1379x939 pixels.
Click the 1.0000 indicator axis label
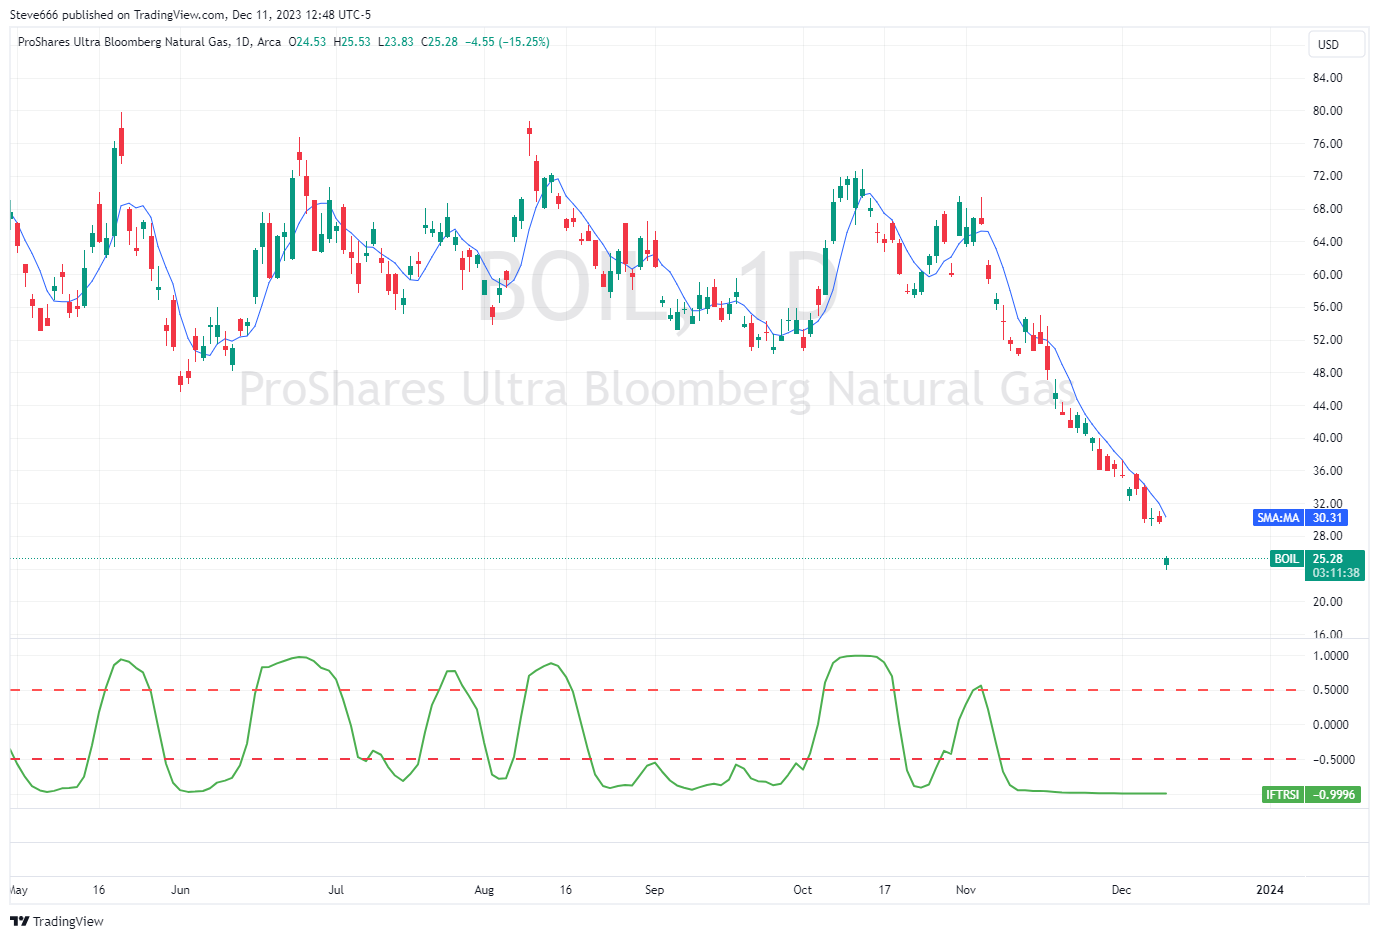1331,656
